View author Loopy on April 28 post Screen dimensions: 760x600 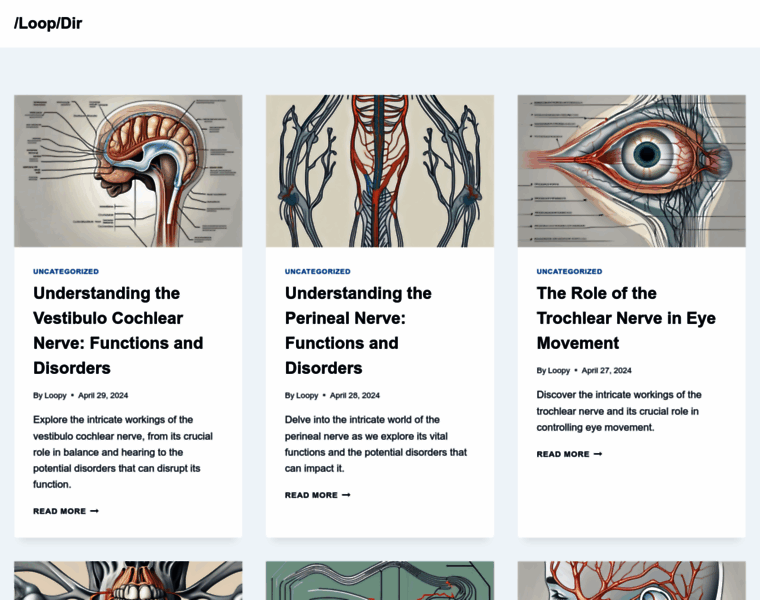307,395
